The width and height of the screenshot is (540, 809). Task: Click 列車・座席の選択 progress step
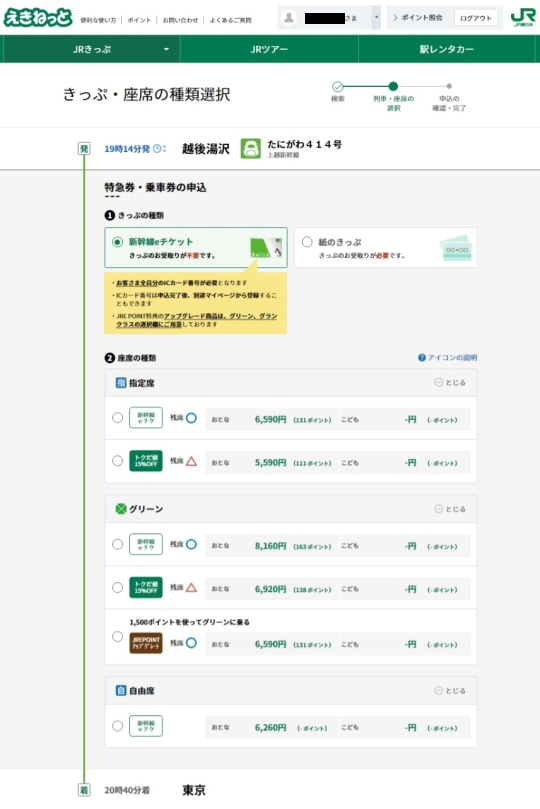tap(394, 96)
